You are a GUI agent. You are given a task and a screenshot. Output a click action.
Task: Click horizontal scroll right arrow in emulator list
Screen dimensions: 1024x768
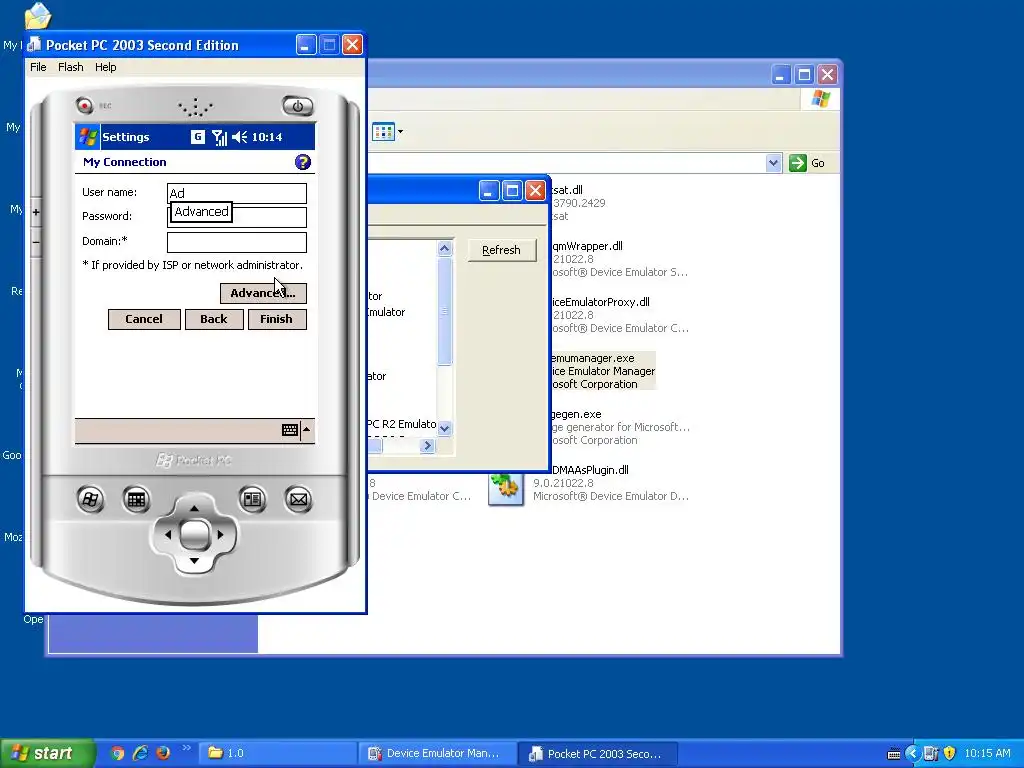[x=427, y=445]
